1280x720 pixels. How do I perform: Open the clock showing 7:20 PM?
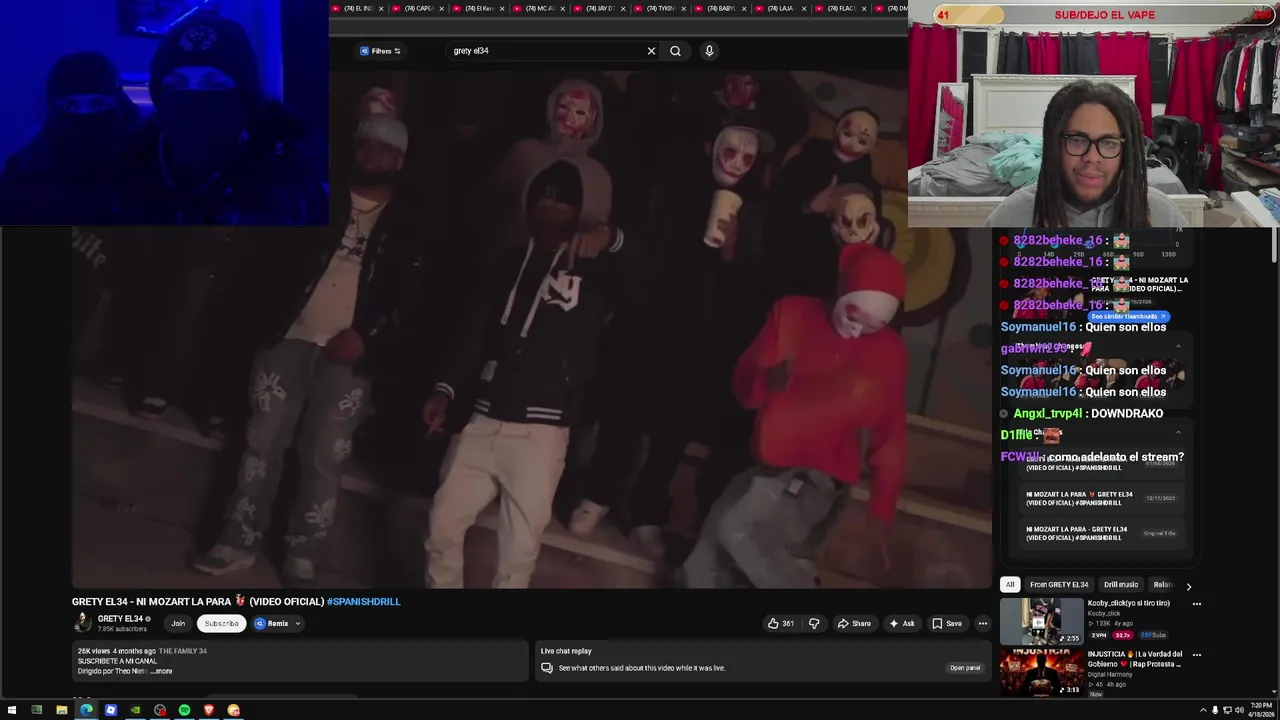click(1259, 710)
